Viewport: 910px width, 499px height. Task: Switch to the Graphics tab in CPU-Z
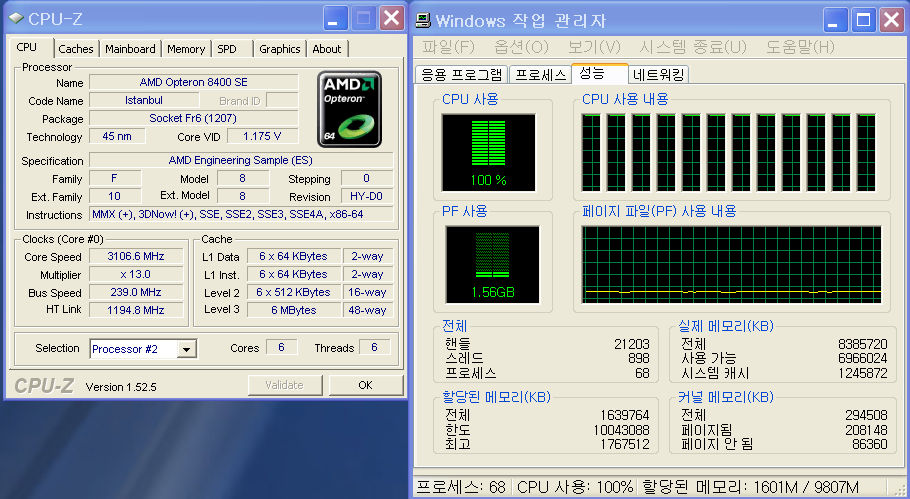coord(279,49)
